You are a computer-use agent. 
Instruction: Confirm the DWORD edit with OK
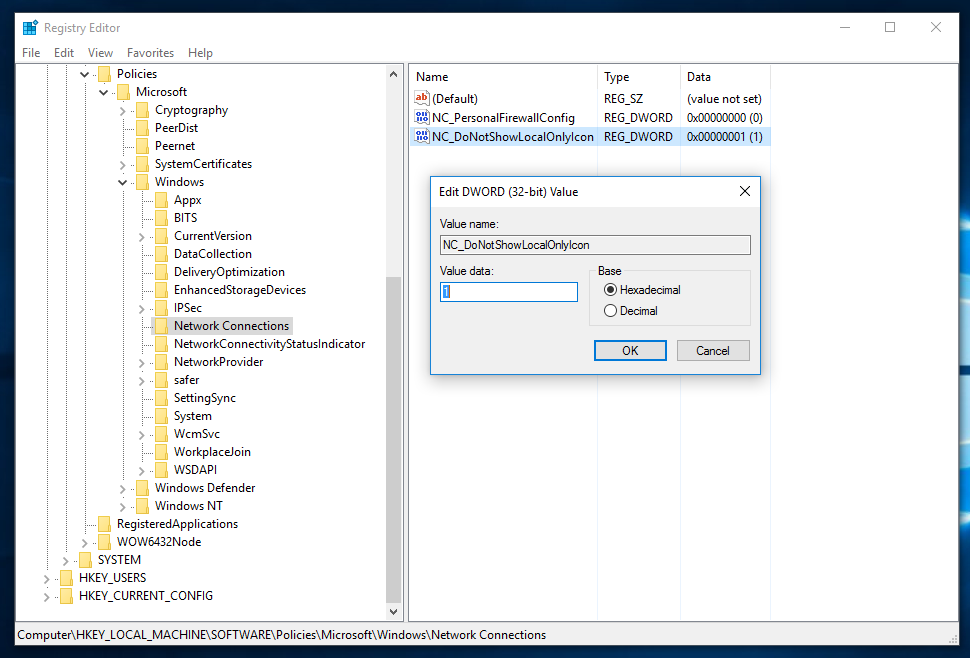[x=630, y=351]
